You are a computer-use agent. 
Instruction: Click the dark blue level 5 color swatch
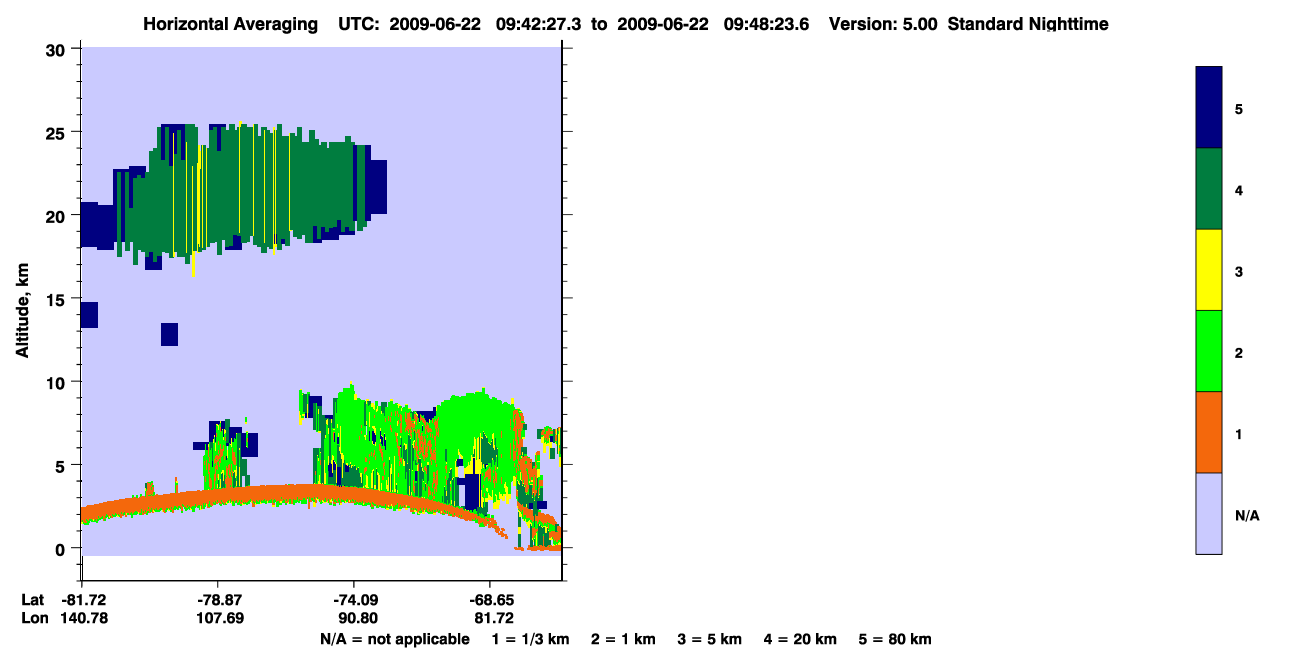coord(1209,108)
